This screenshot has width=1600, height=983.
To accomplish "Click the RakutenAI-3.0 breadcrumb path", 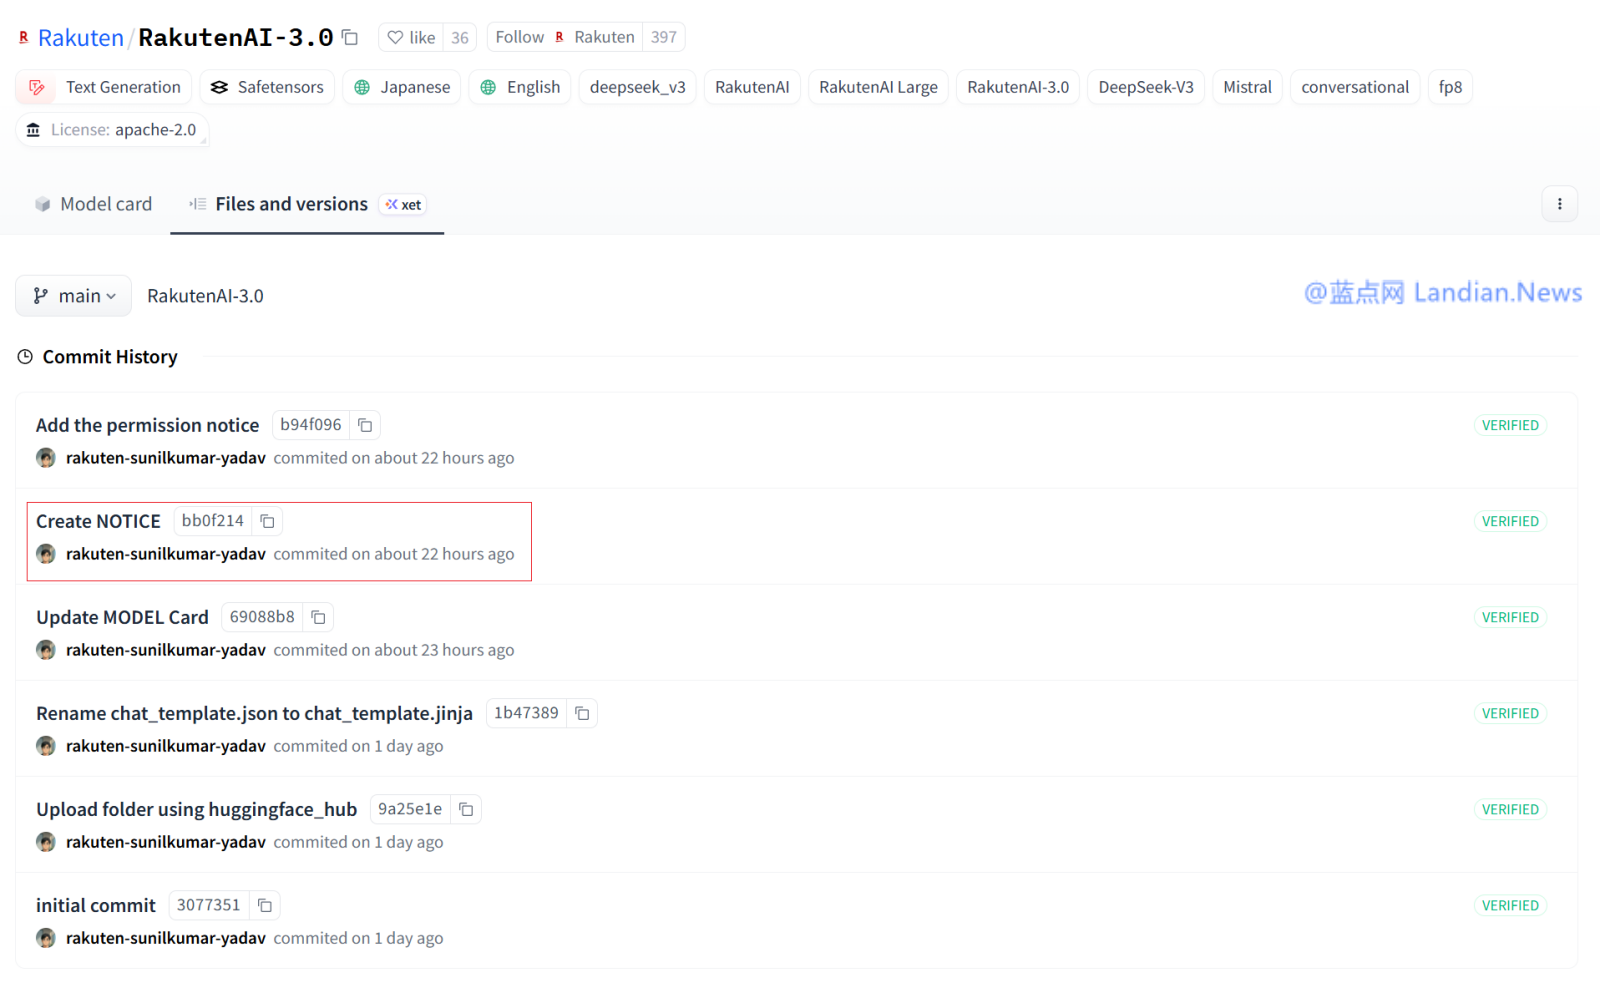I will click(205, 296).
